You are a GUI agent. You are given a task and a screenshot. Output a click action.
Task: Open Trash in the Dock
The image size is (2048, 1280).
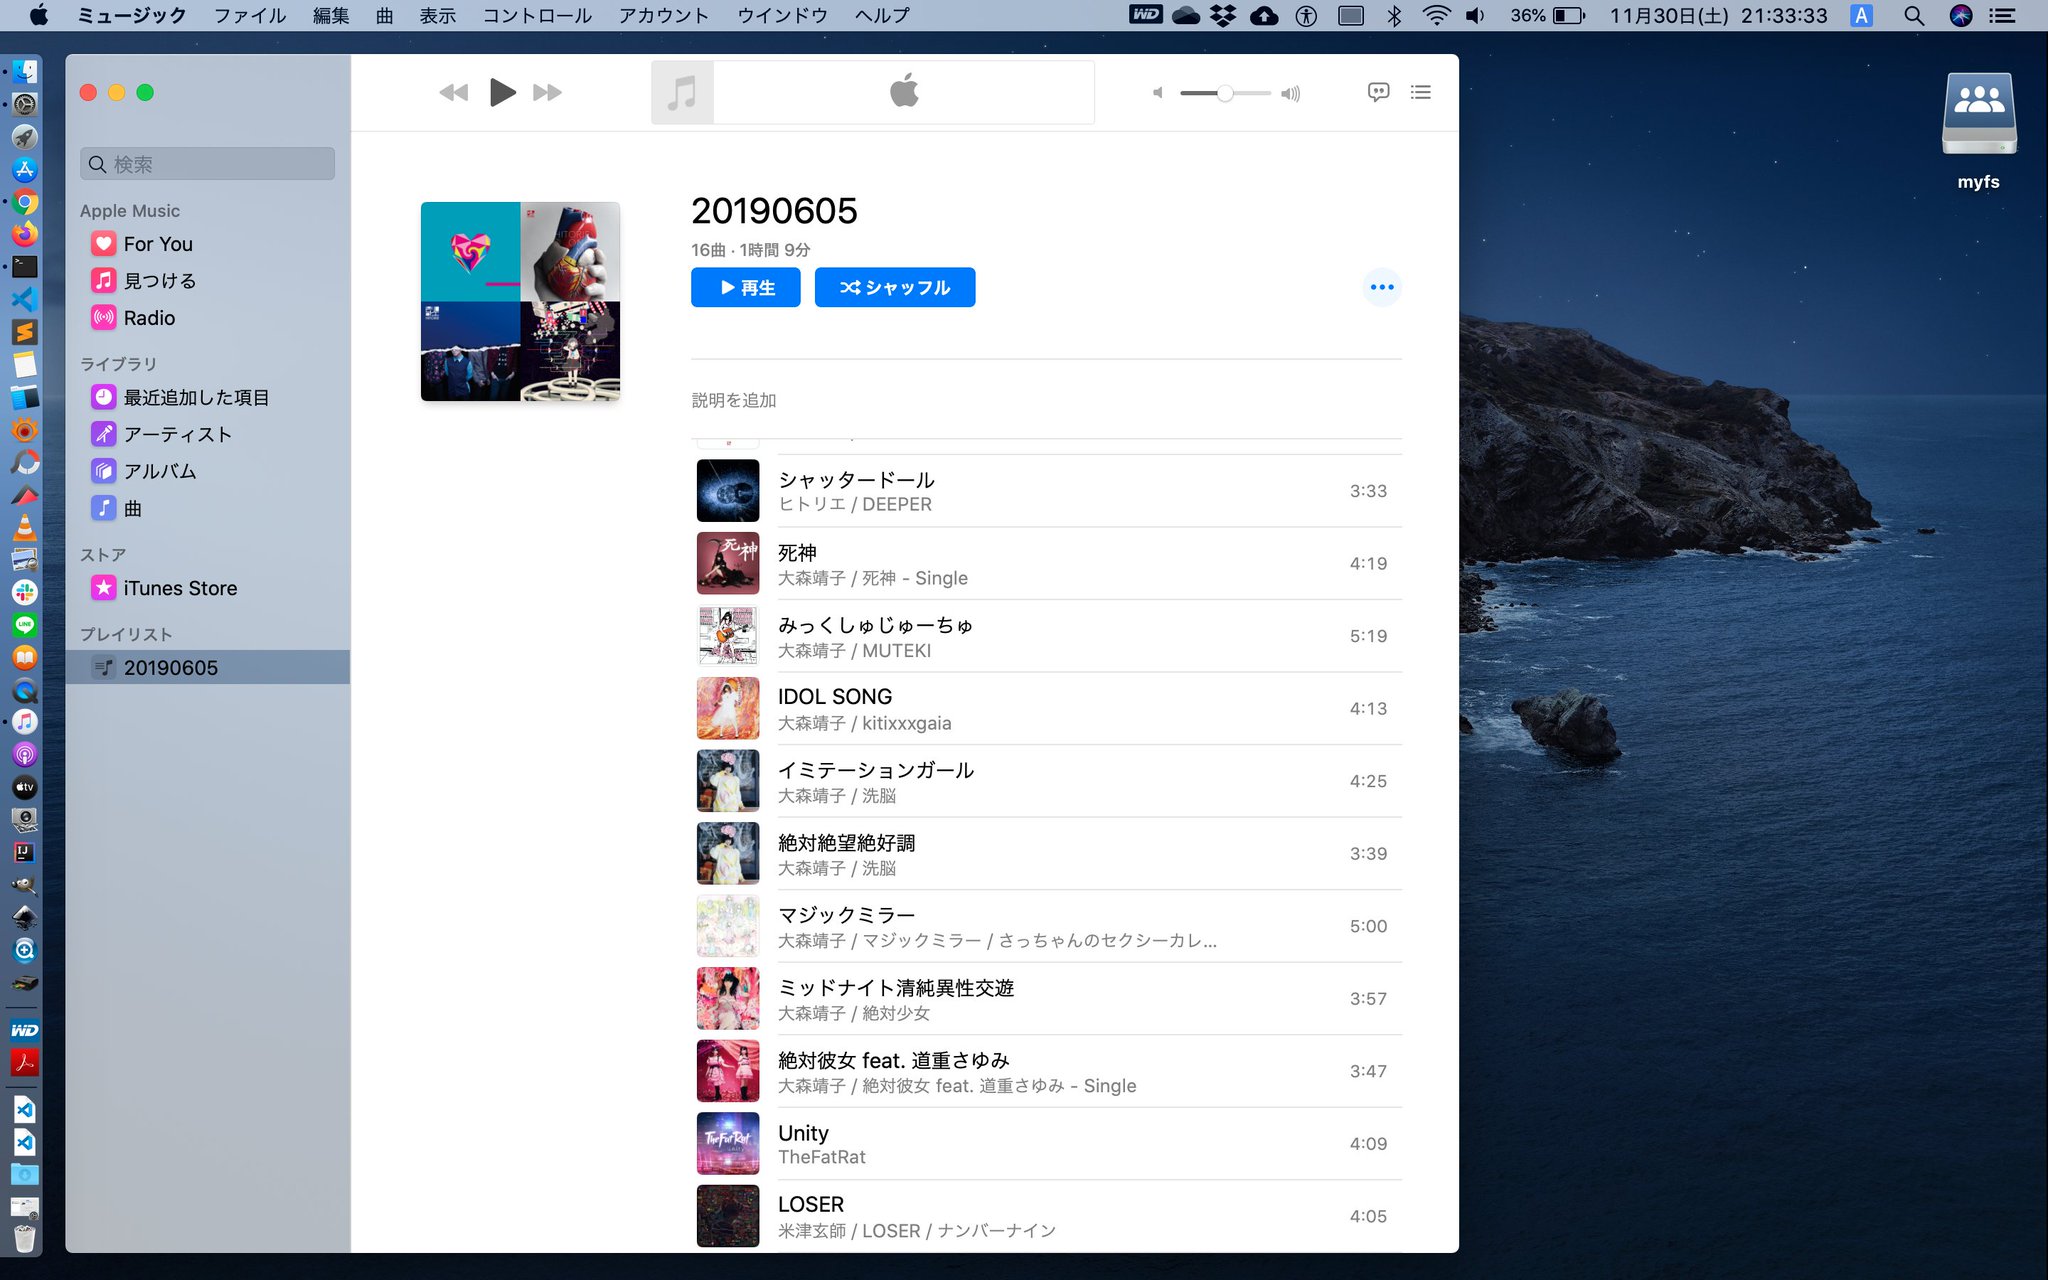pyautogui.click(x=24, y=1239)
